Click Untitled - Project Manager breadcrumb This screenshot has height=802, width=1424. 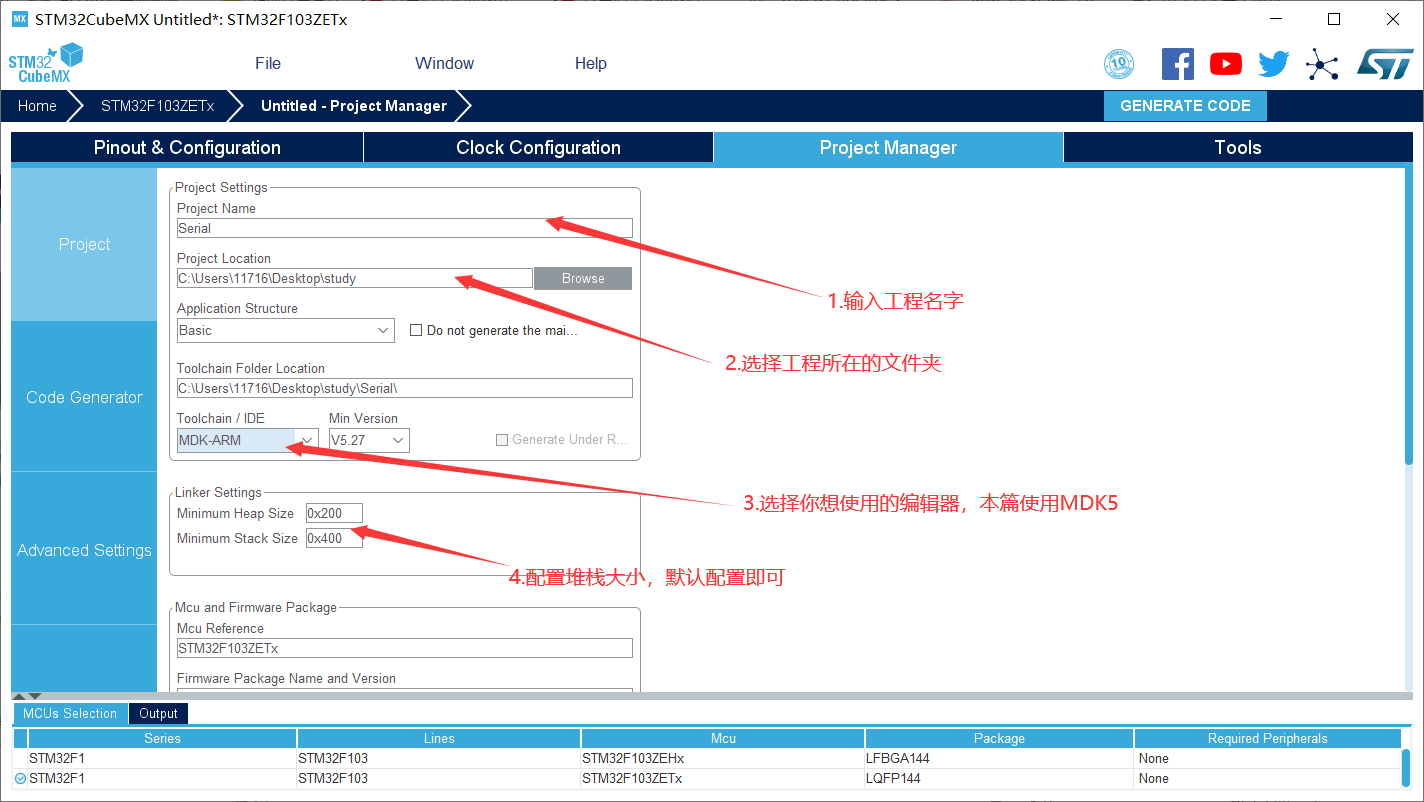[x=354, y=106]
